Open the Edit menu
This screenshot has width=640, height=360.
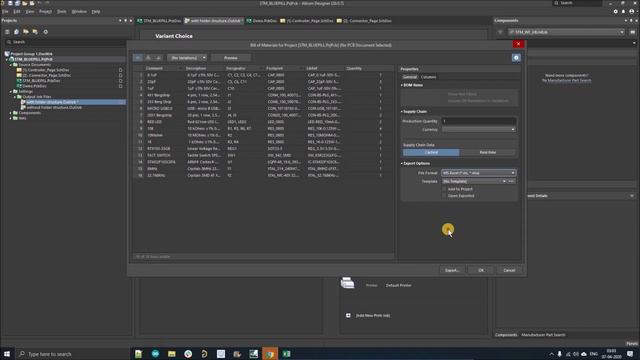pos(17,11)
